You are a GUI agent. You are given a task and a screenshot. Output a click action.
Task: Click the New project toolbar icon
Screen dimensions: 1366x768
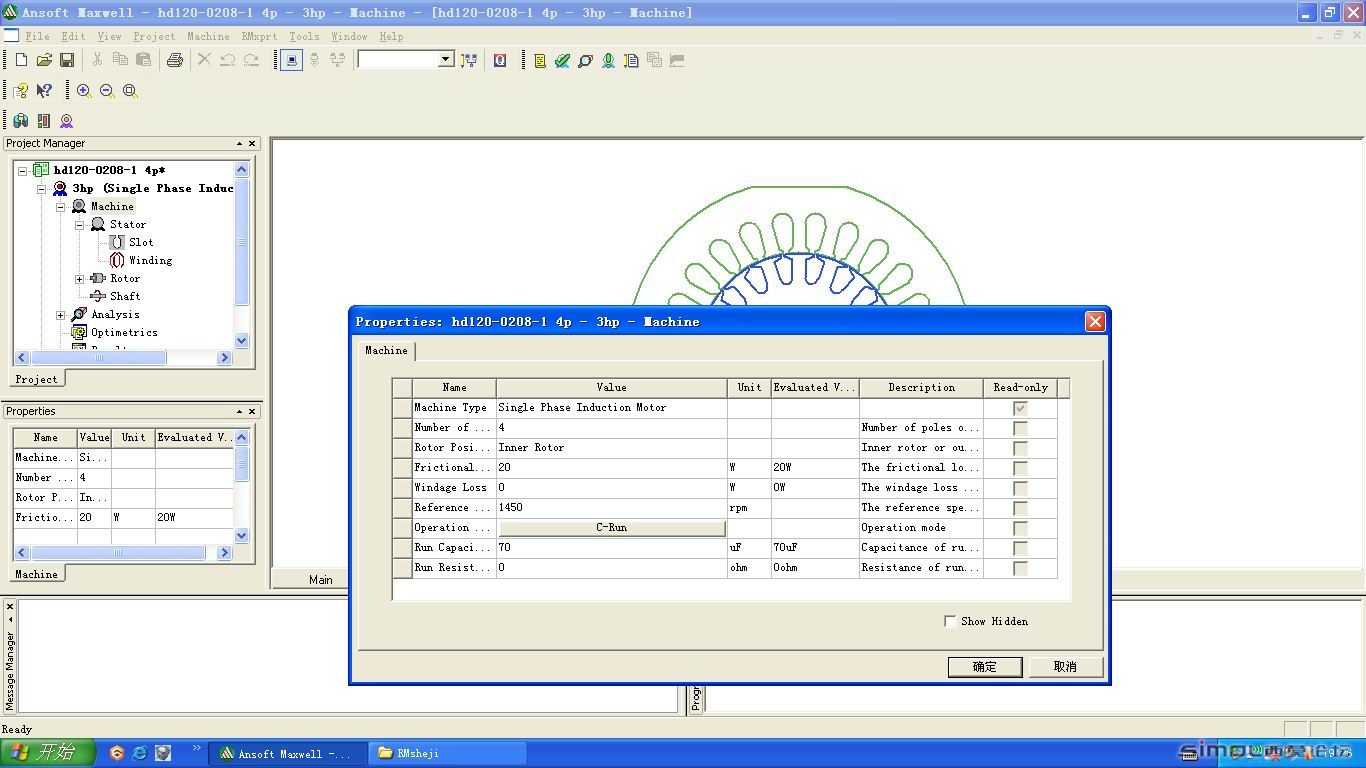pos(21,60)
